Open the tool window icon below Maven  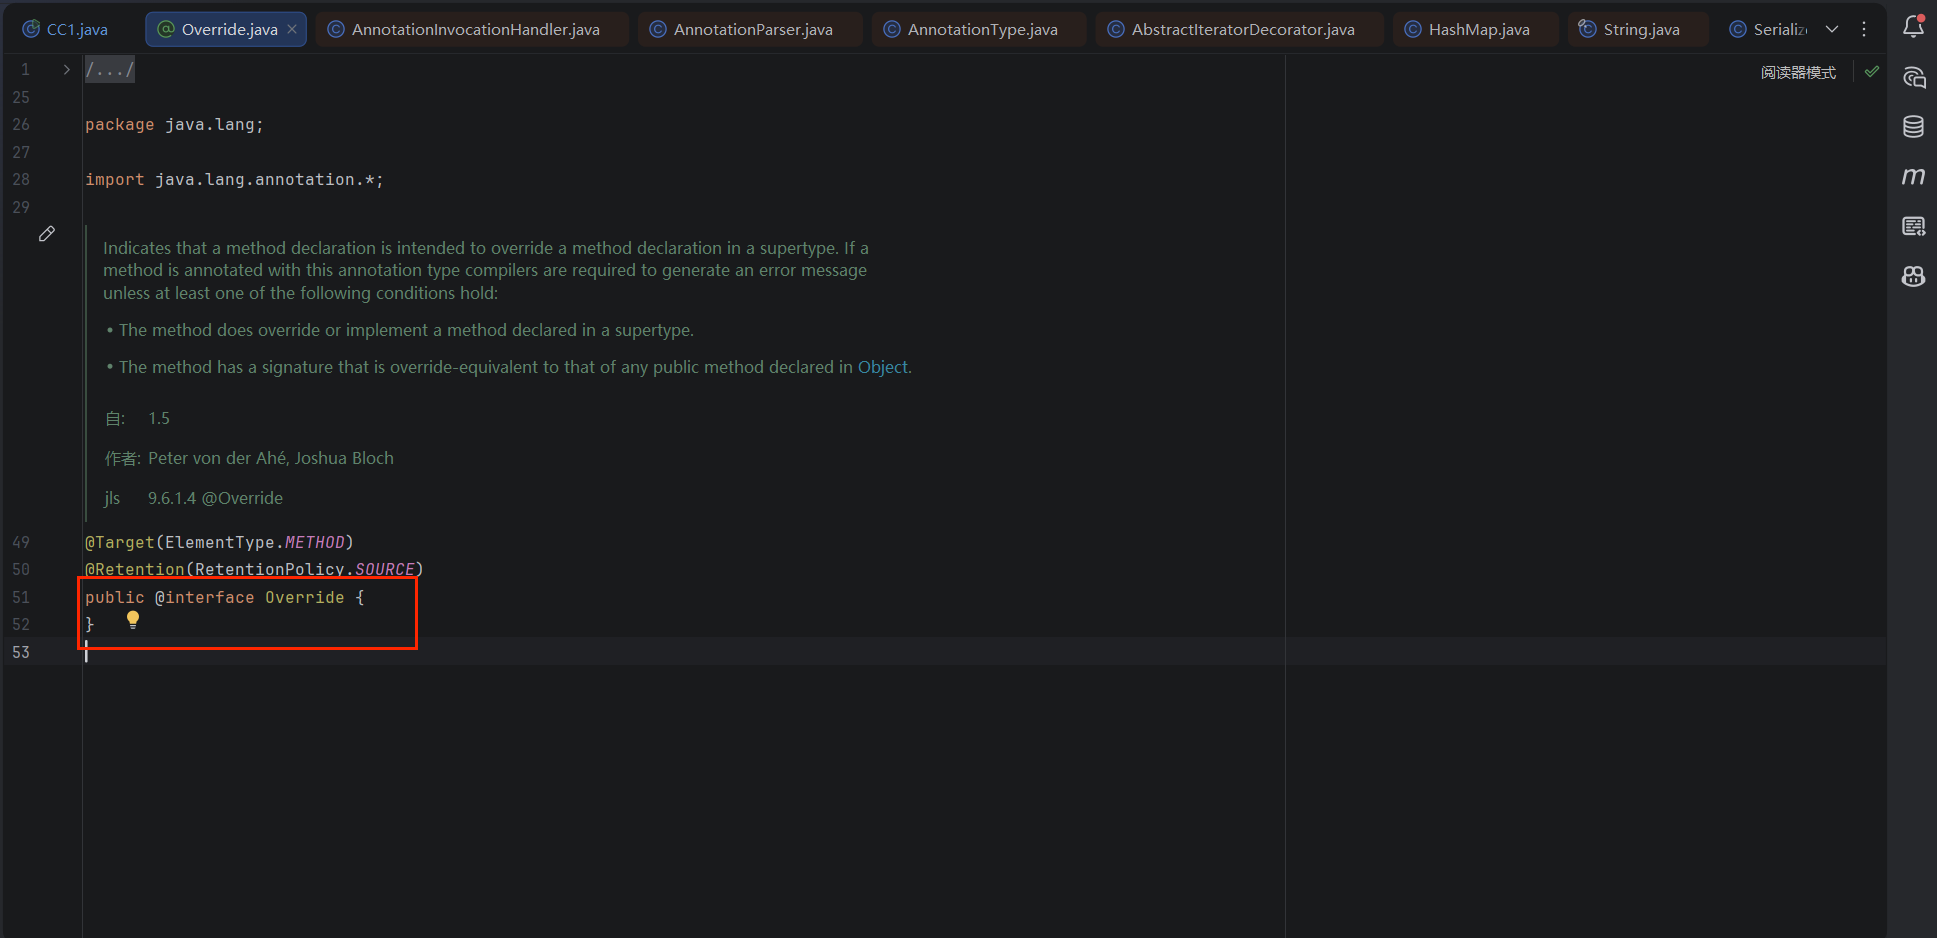[1913, 226]
